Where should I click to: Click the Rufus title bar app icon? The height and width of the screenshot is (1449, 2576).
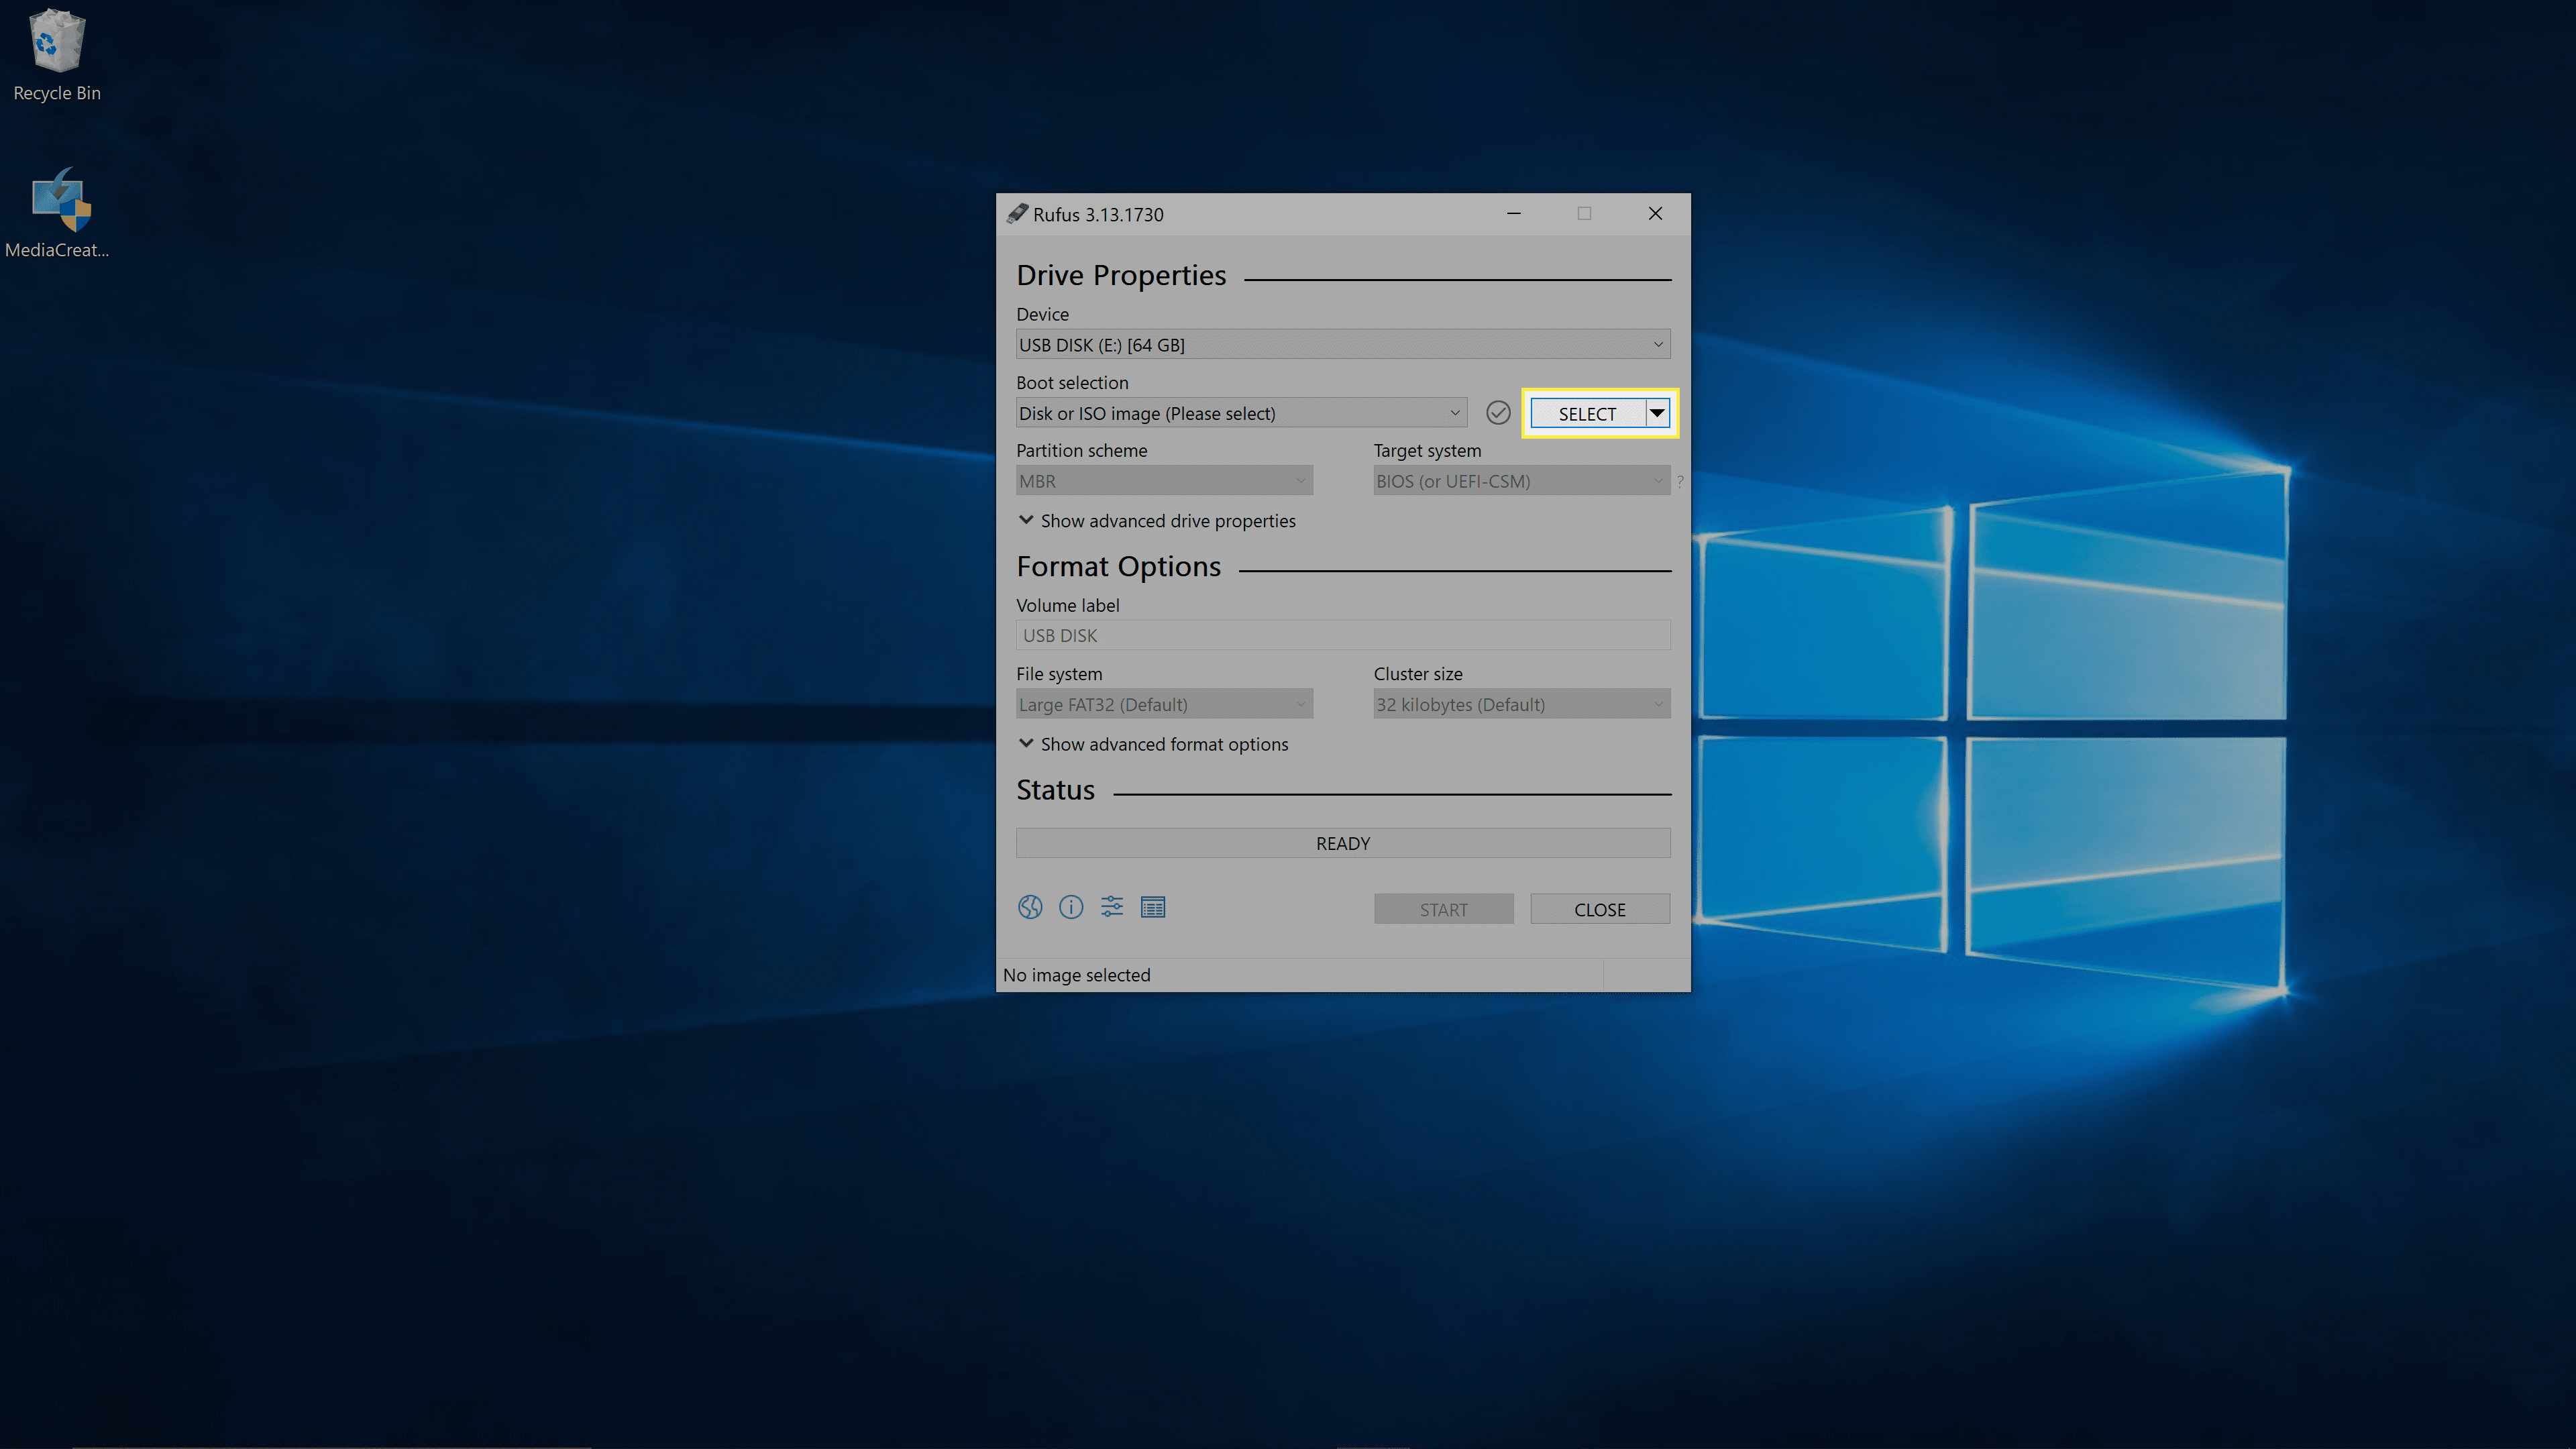pyautogui.click(x=1017, y=214)
